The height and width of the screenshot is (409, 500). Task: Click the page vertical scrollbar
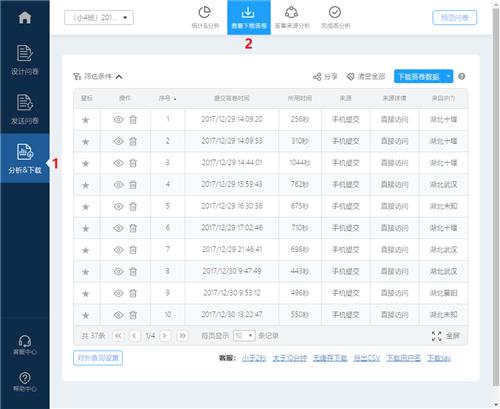point(496,197)
